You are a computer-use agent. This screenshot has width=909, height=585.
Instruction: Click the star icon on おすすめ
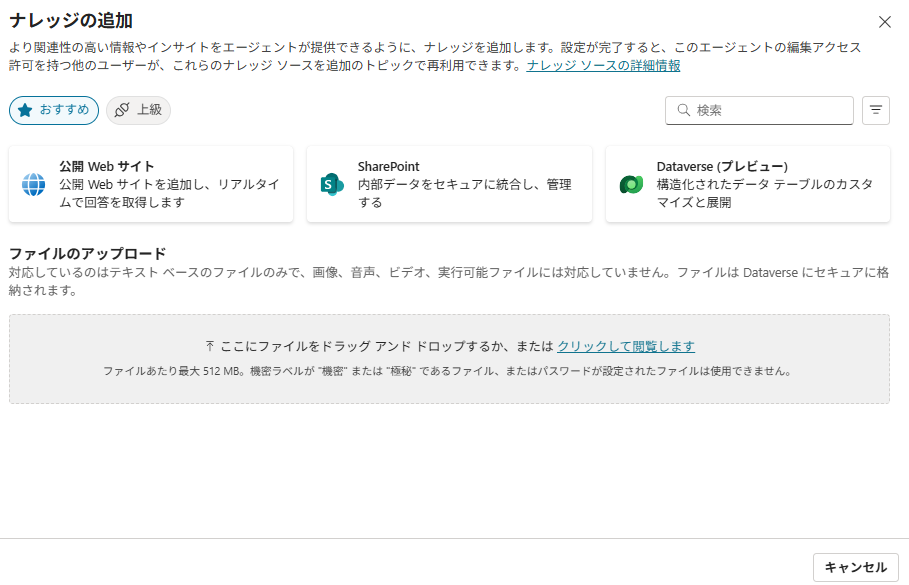tap(25, 110)
